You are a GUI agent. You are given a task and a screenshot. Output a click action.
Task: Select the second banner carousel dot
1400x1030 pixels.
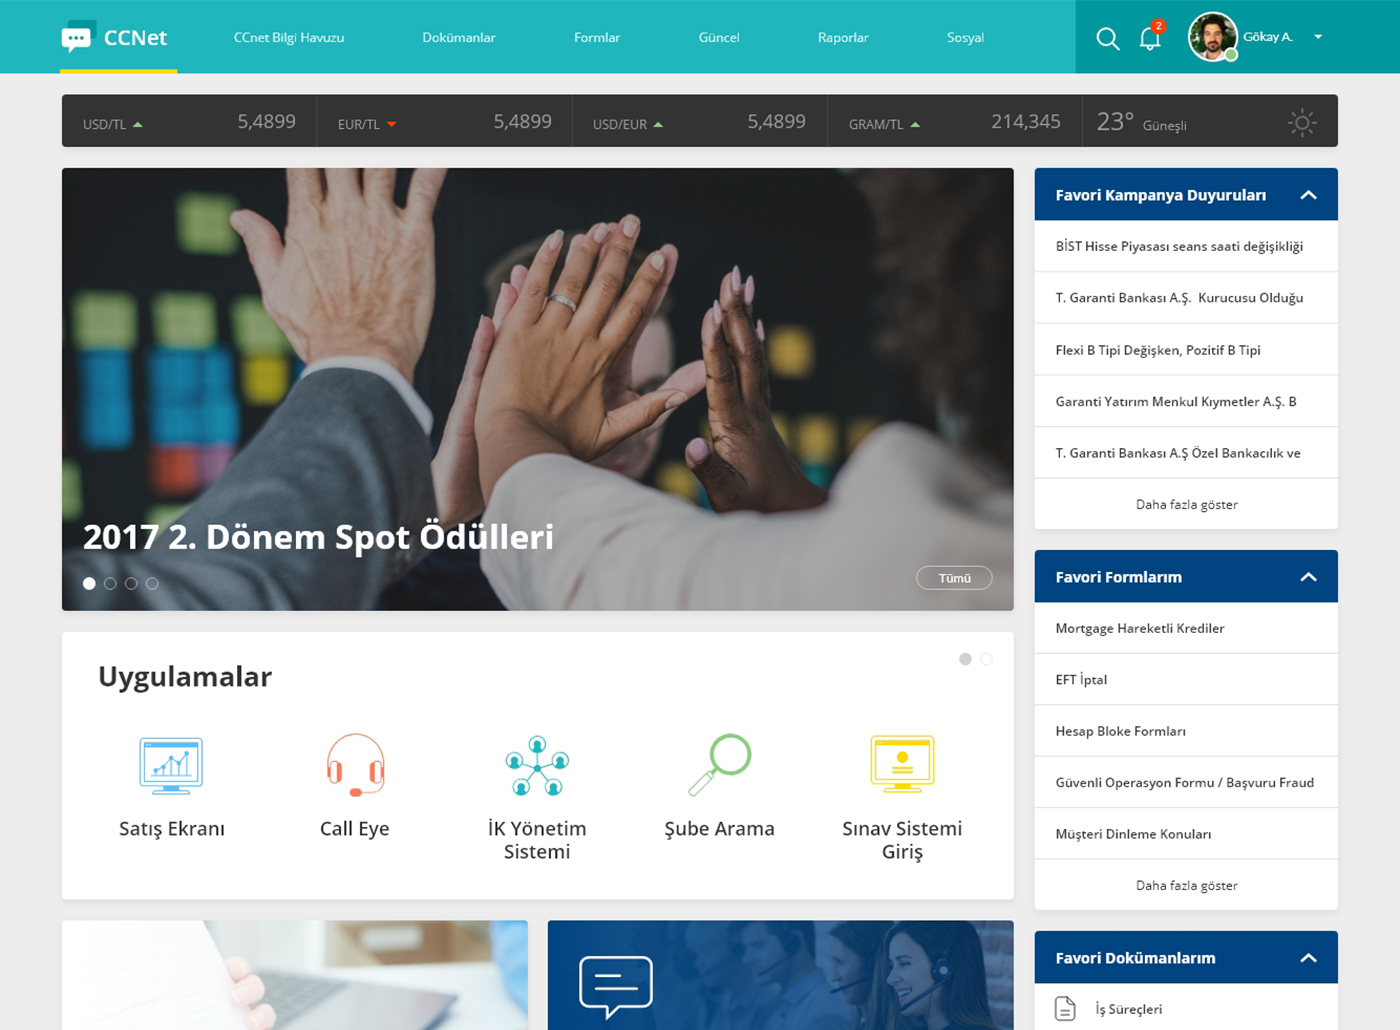tap(110, 583)
